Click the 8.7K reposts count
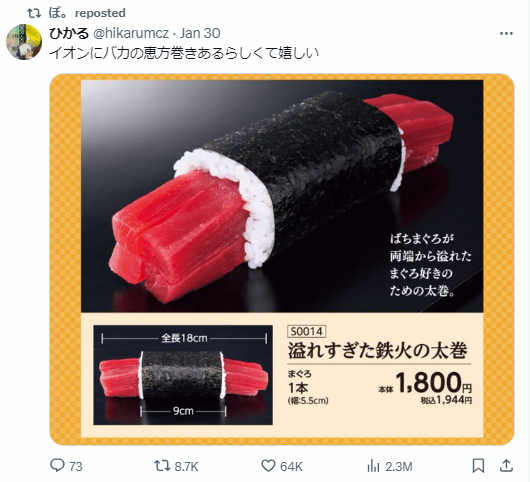 point(186,467)
